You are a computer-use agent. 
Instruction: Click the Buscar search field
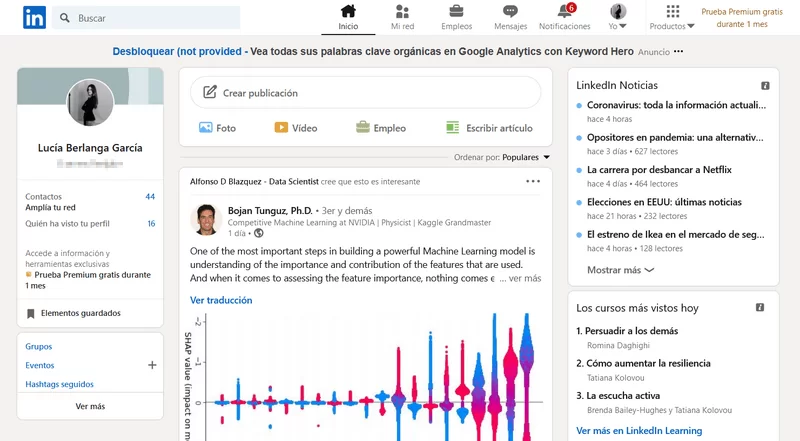click(x=146, y=18)
